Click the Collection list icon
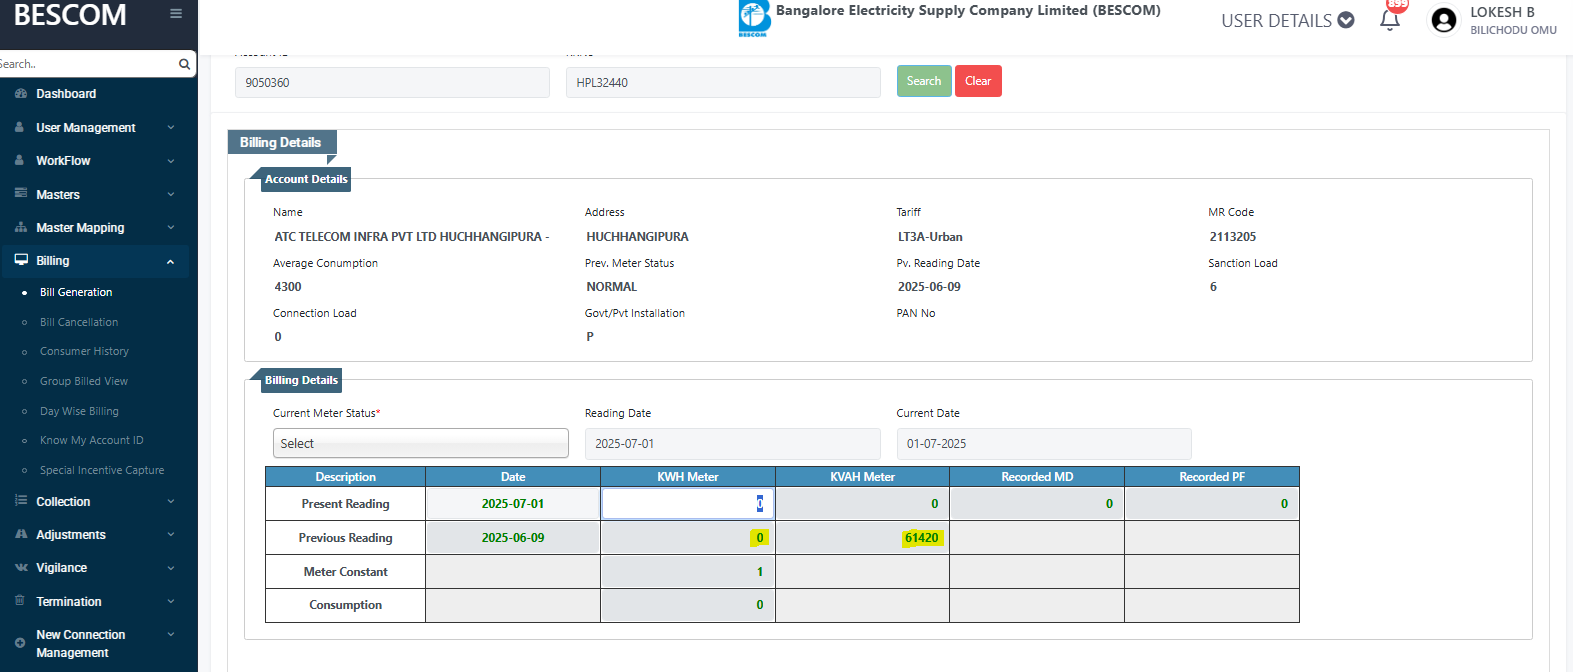The width and height of the screenshot is (1573, 672). point(21,501)
